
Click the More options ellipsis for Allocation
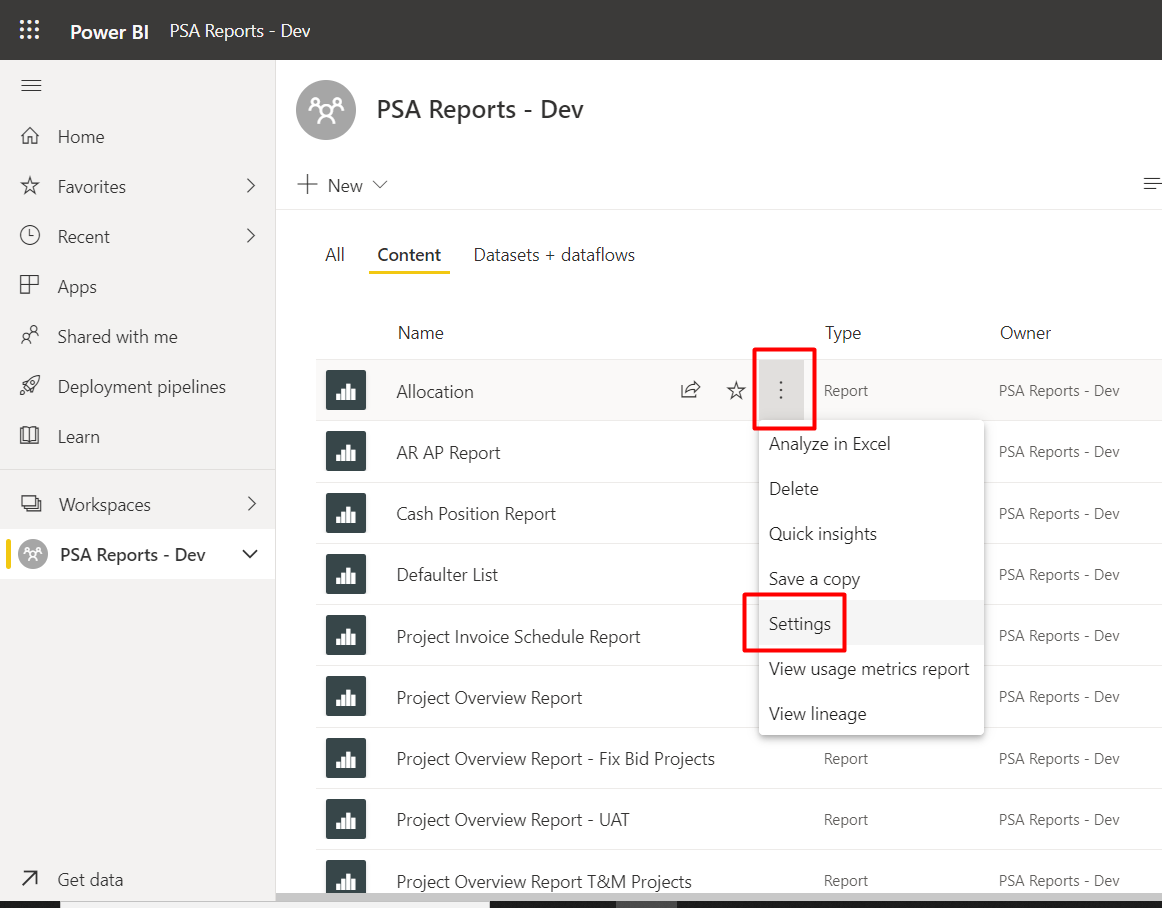(x=782, y=391)
